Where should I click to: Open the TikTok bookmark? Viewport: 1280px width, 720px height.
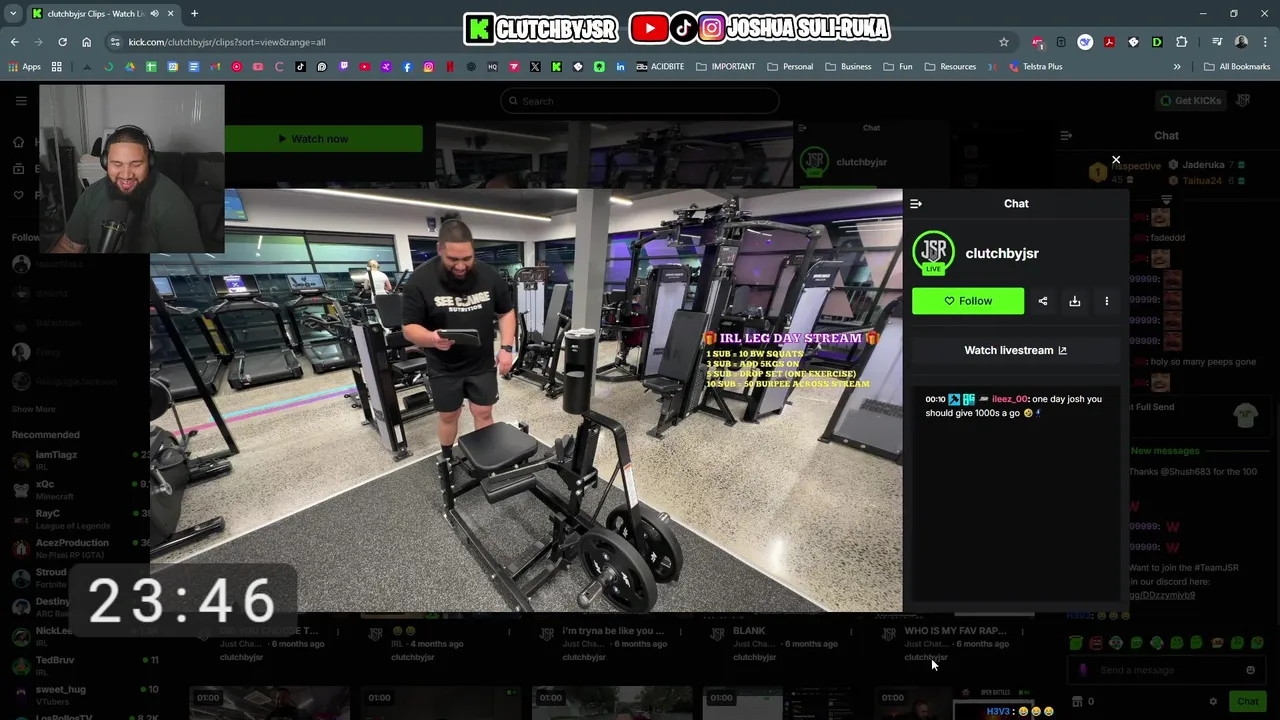tap(301, 67)
